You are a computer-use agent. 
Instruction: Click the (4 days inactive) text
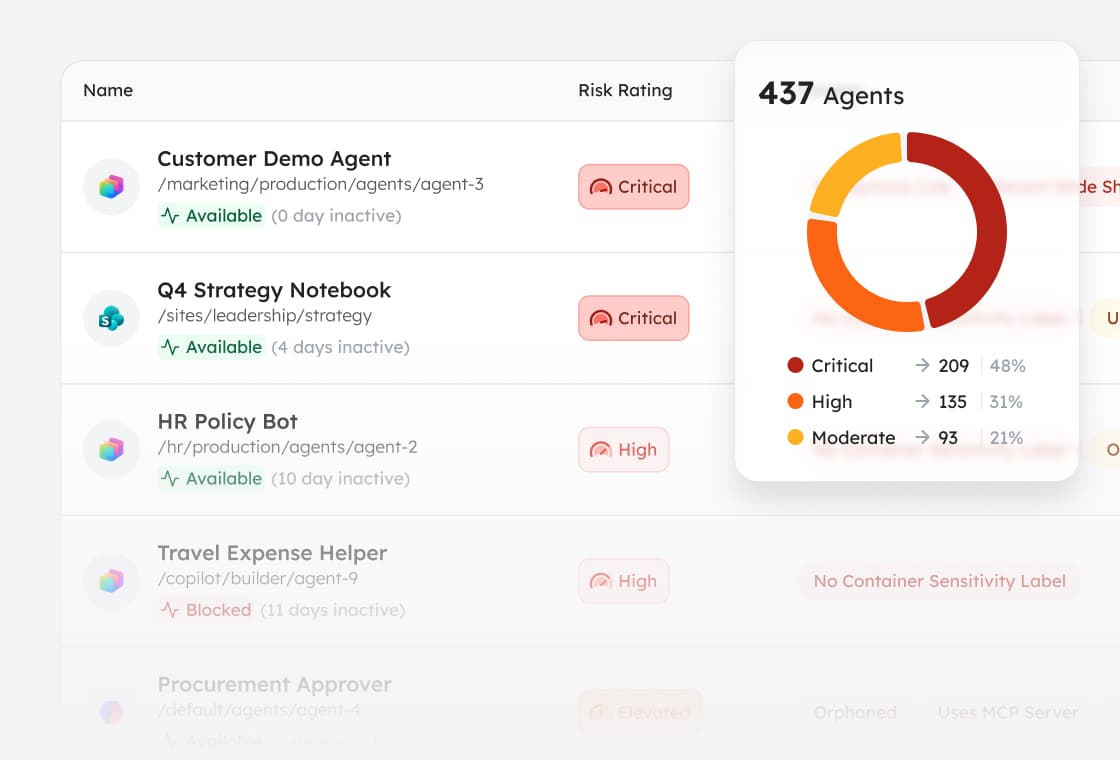click(341, 347)
